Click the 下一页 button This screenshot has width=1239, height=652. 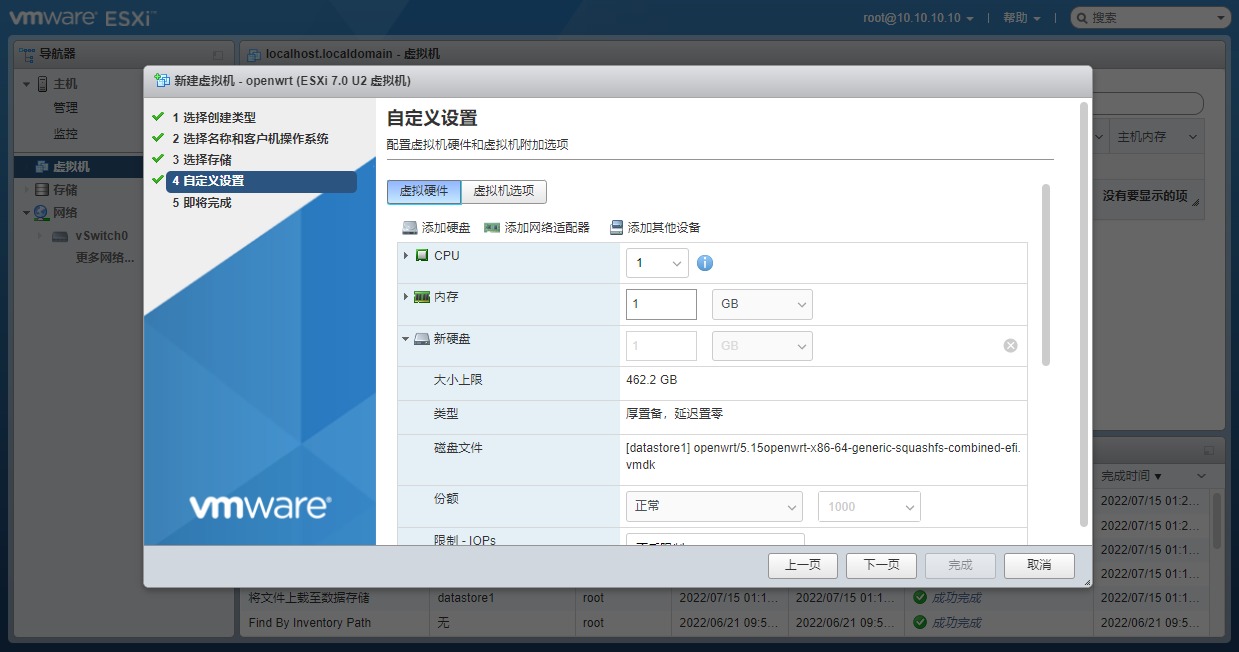pyautogui.click(x=880, y=564)
